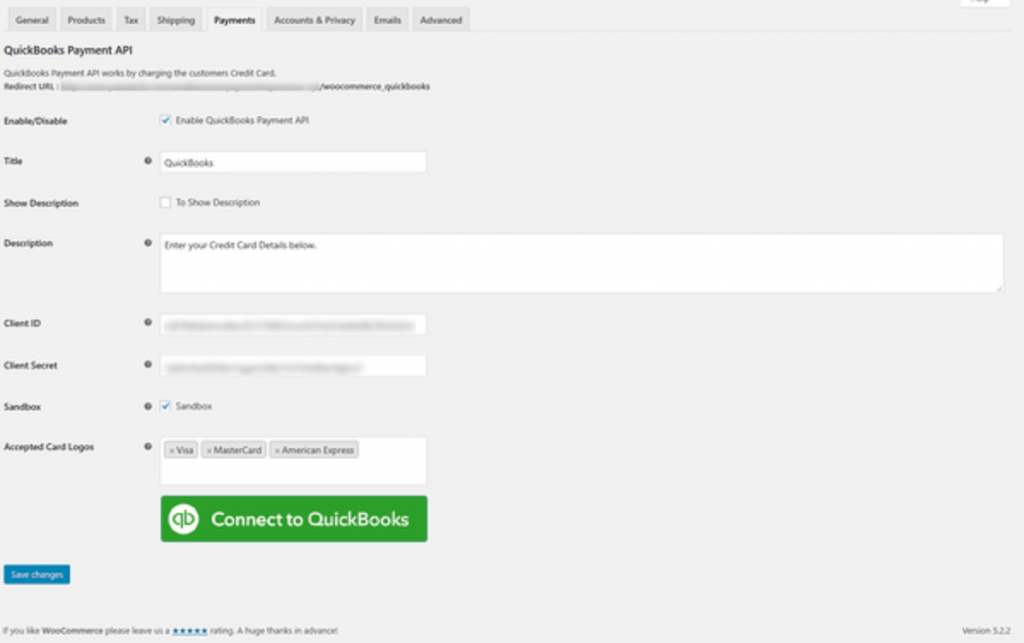Click the Accepted Card Logos label
This screenshot has width=1024, height=643.
(49, 447)
